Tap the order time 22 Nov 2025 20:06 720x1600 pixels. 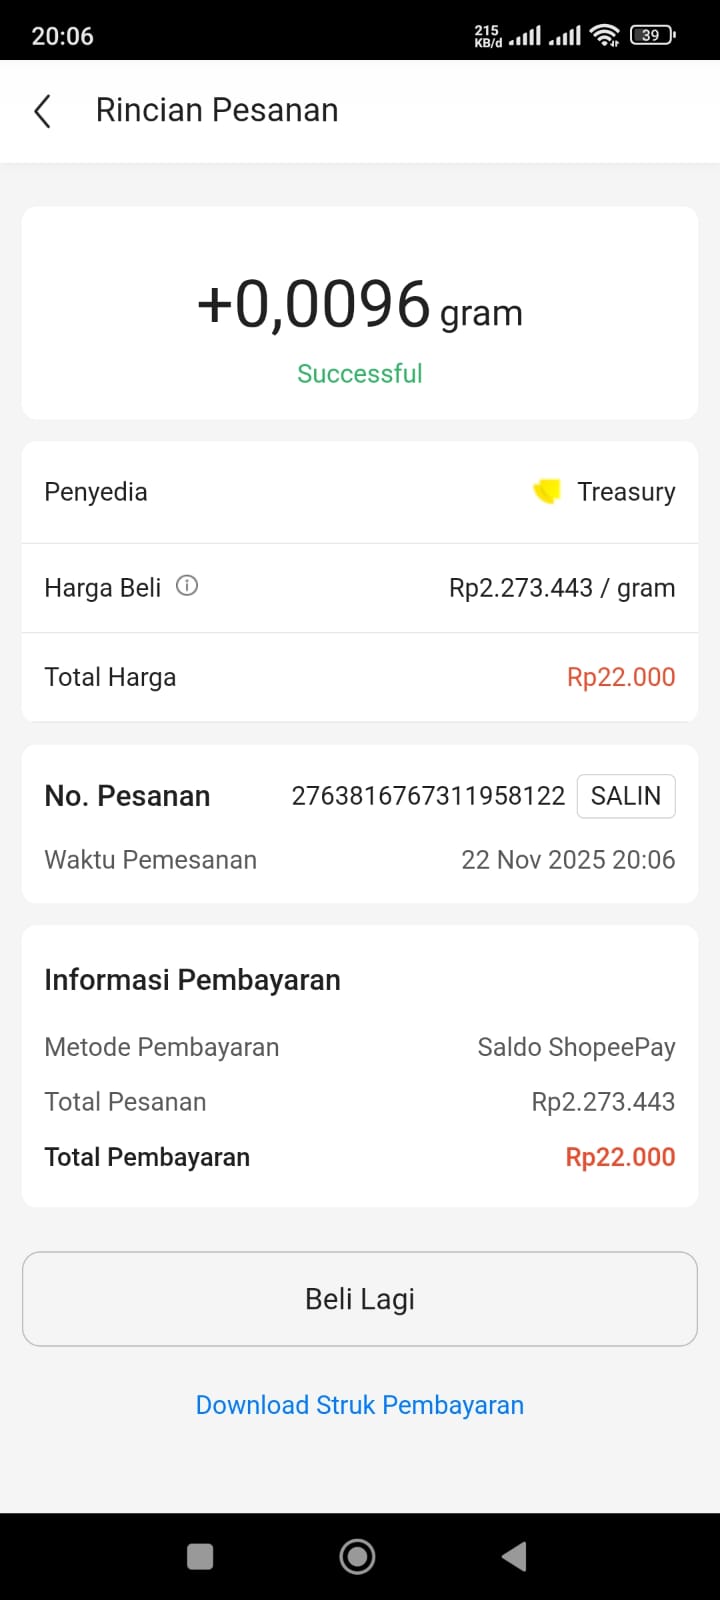click(x=568, y=860)
